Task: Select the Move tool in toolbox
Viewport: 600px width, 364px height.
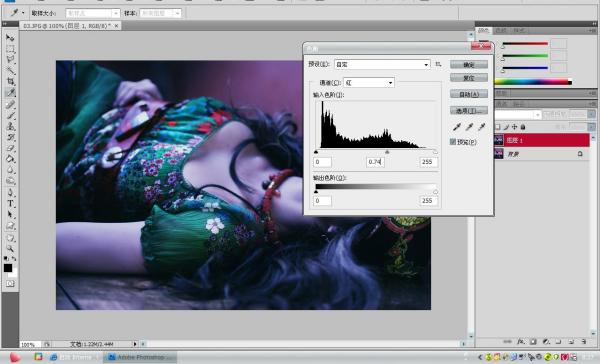Action: coord(10,38)
